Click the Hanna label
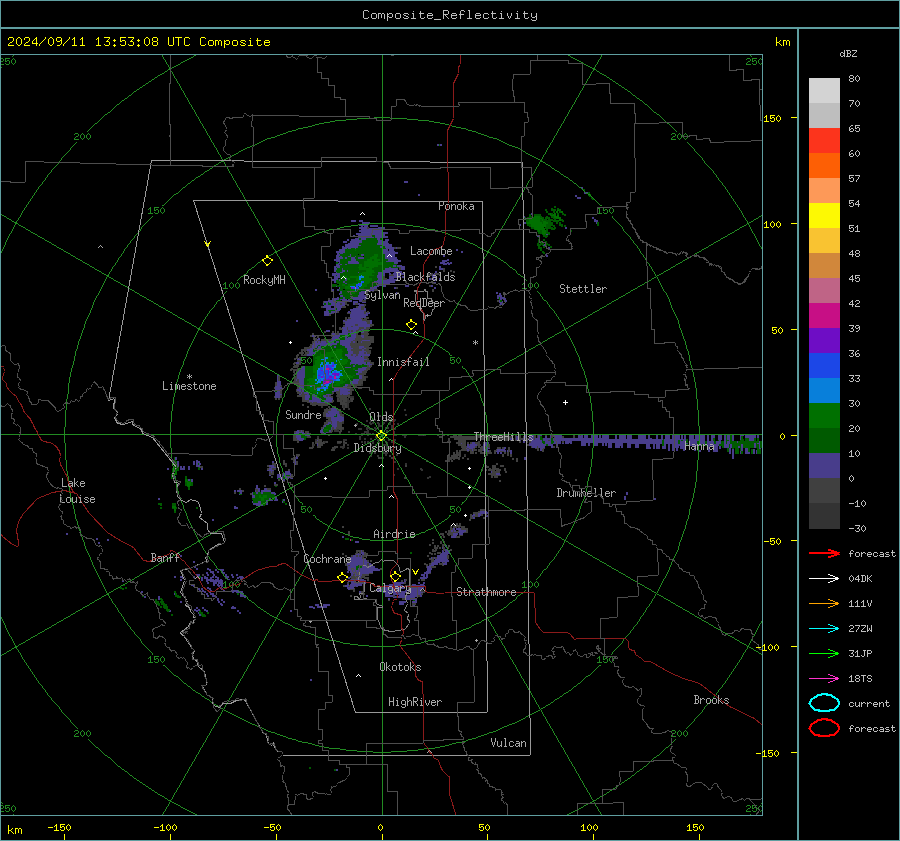The width and height of the screenshot is (900, 841). click(699, 446)
